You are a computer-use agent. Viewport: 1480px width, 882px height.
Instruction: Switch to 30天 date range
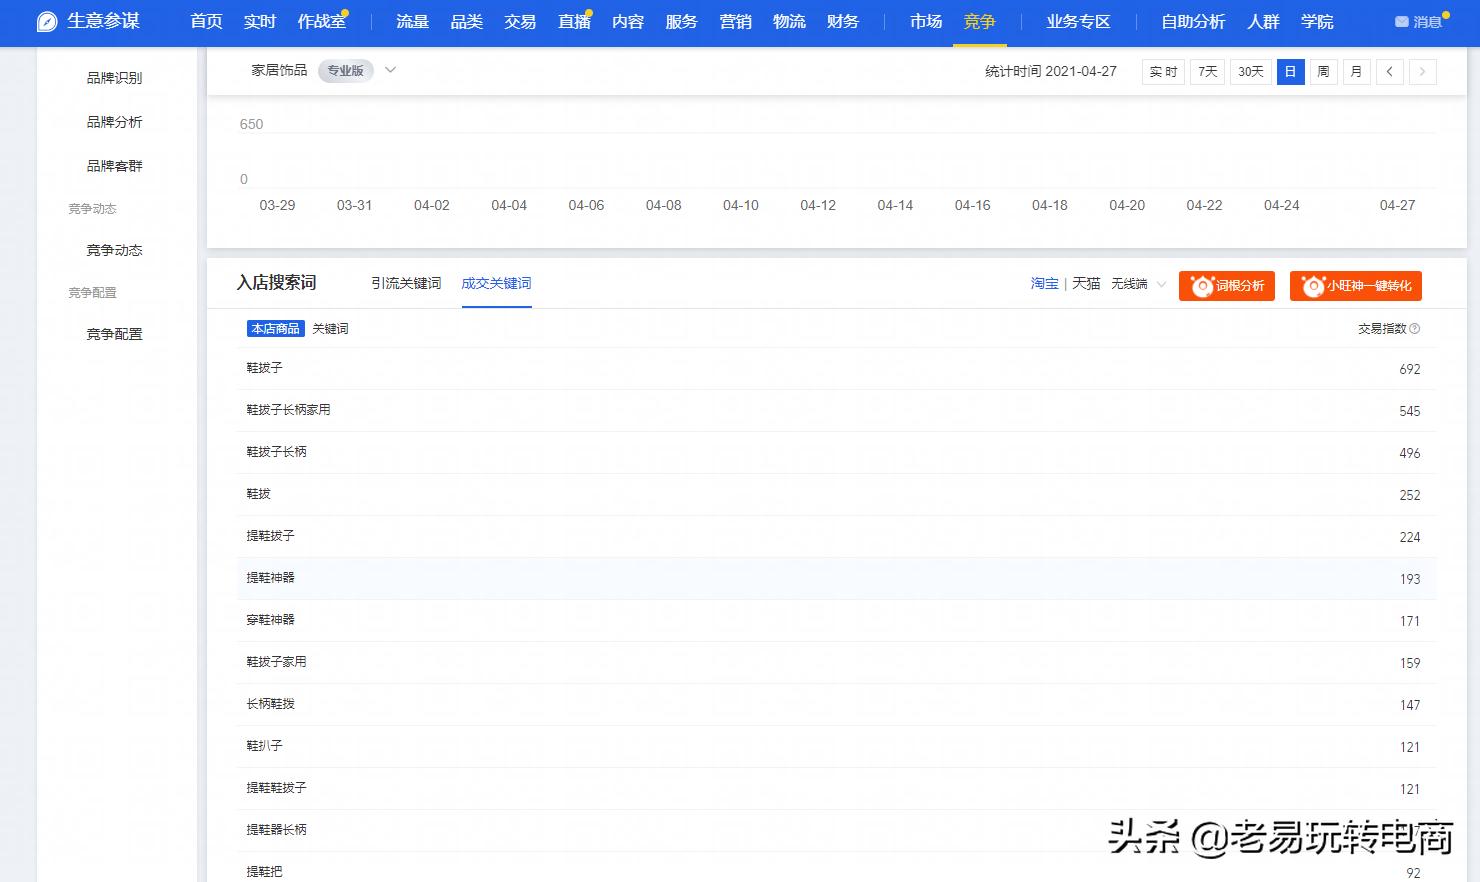1250,71
